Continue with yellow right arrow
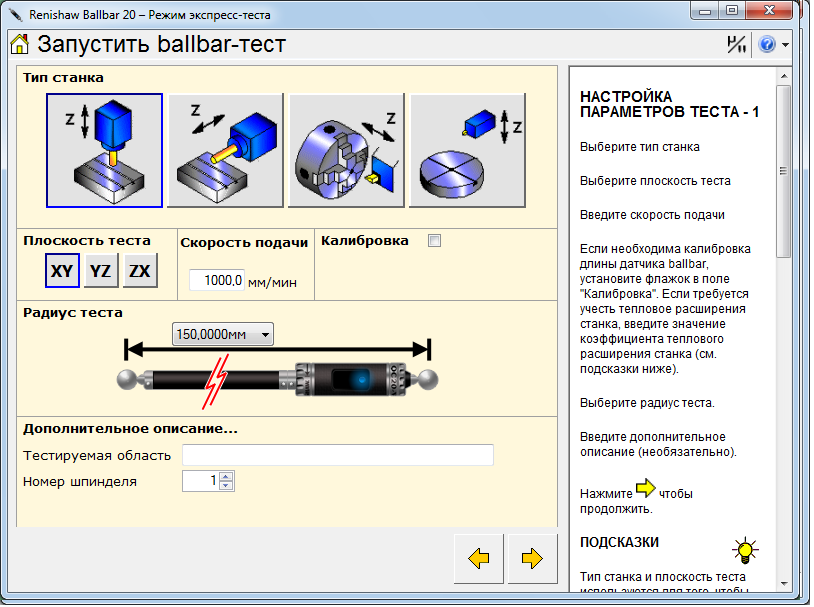 pos(532,559)
